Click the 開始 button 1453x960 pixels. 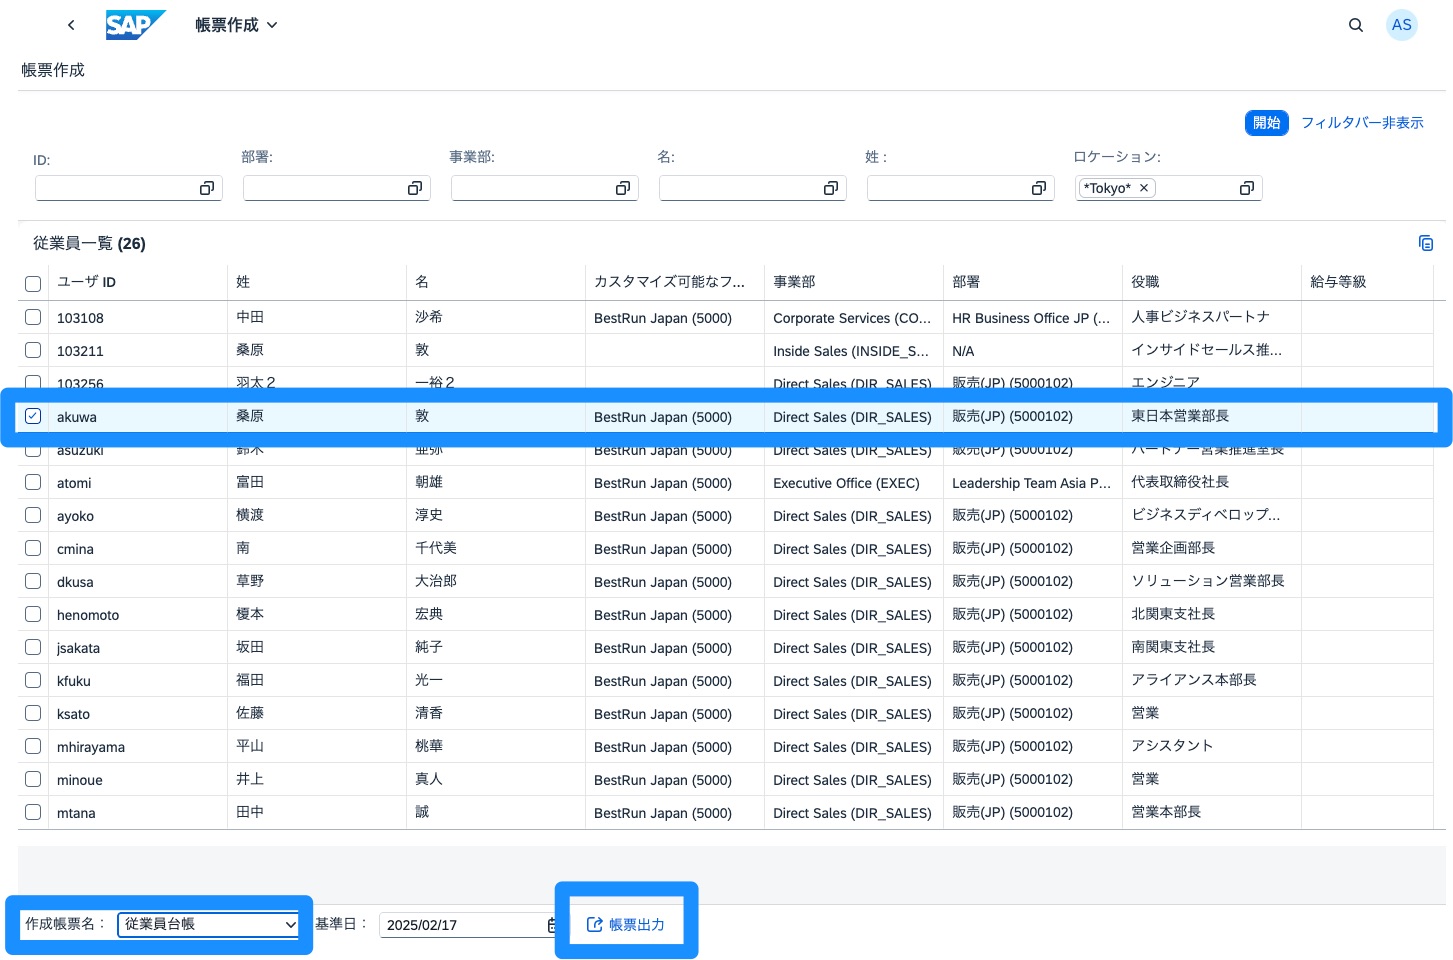pos(1267,122)
